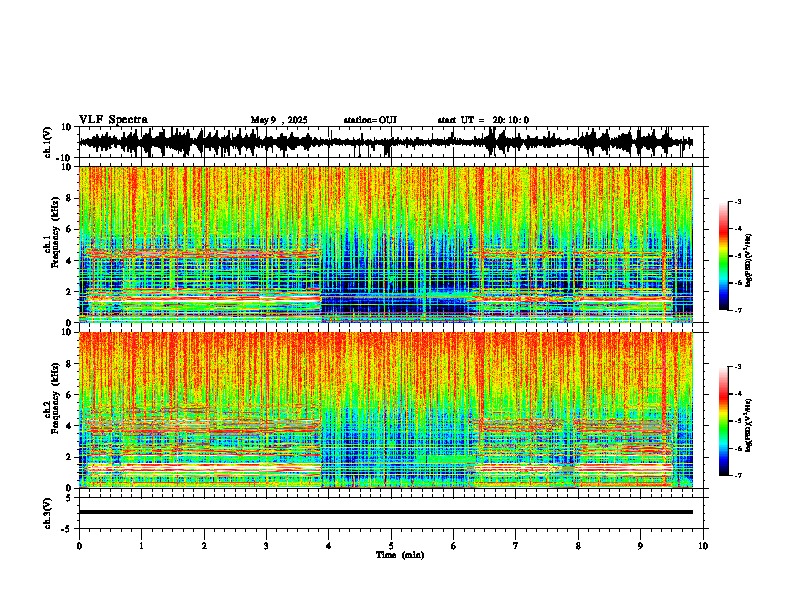Click the "-7" label on the ch.1 color bar
Screen dimensions: 792x612
738,310
